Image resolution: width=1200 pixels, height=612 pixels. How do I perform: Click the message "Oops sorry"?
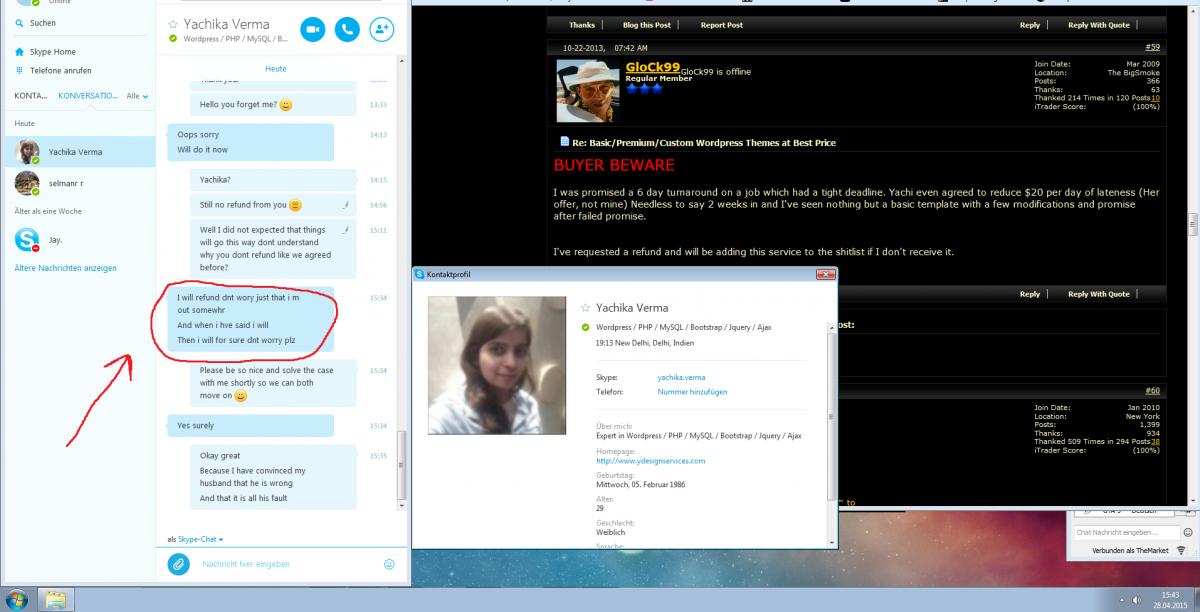coord(198,134)
